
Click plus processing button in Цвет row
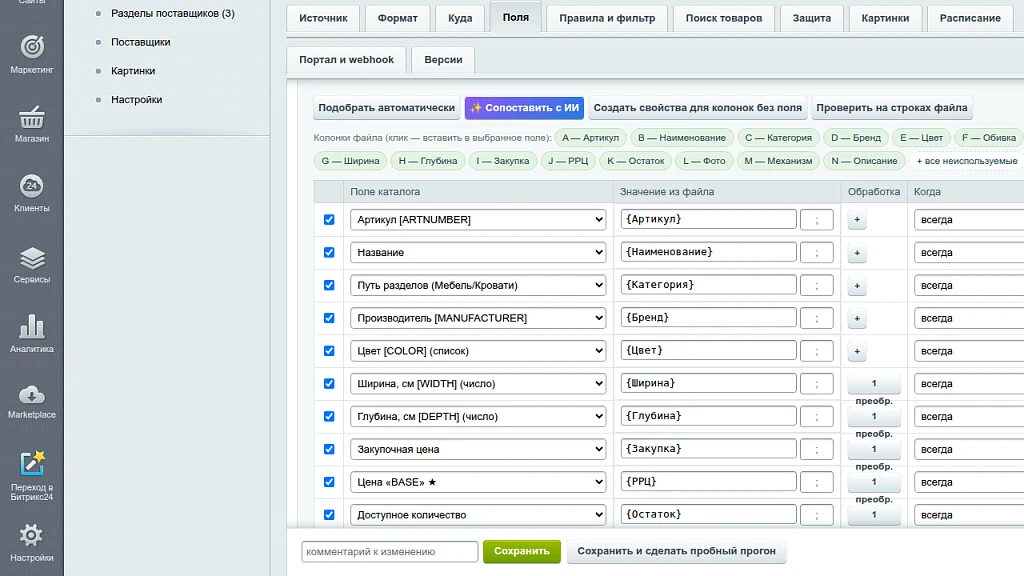click(857, 351)
